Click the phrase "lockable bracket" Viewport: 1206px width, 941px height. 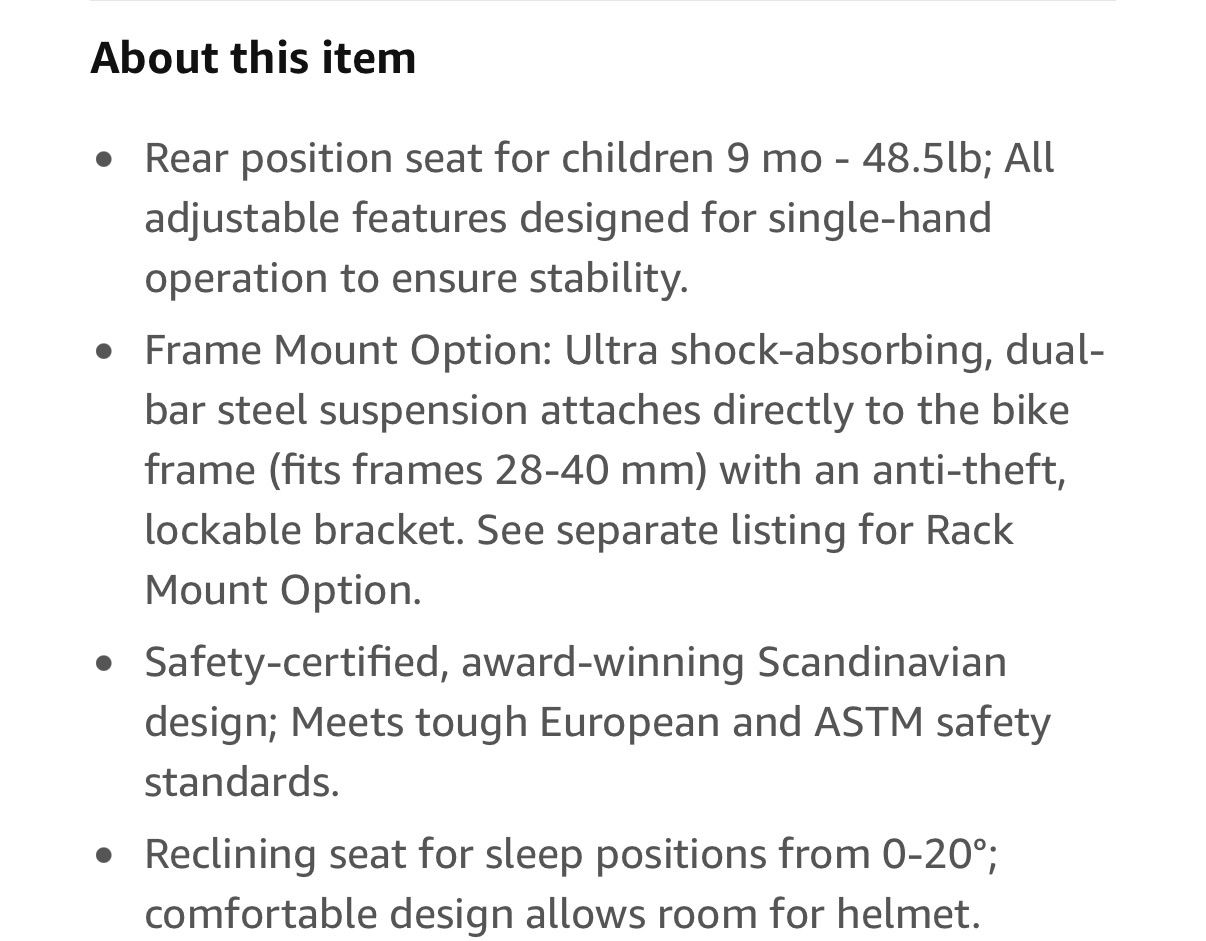[x=300, y=531]
